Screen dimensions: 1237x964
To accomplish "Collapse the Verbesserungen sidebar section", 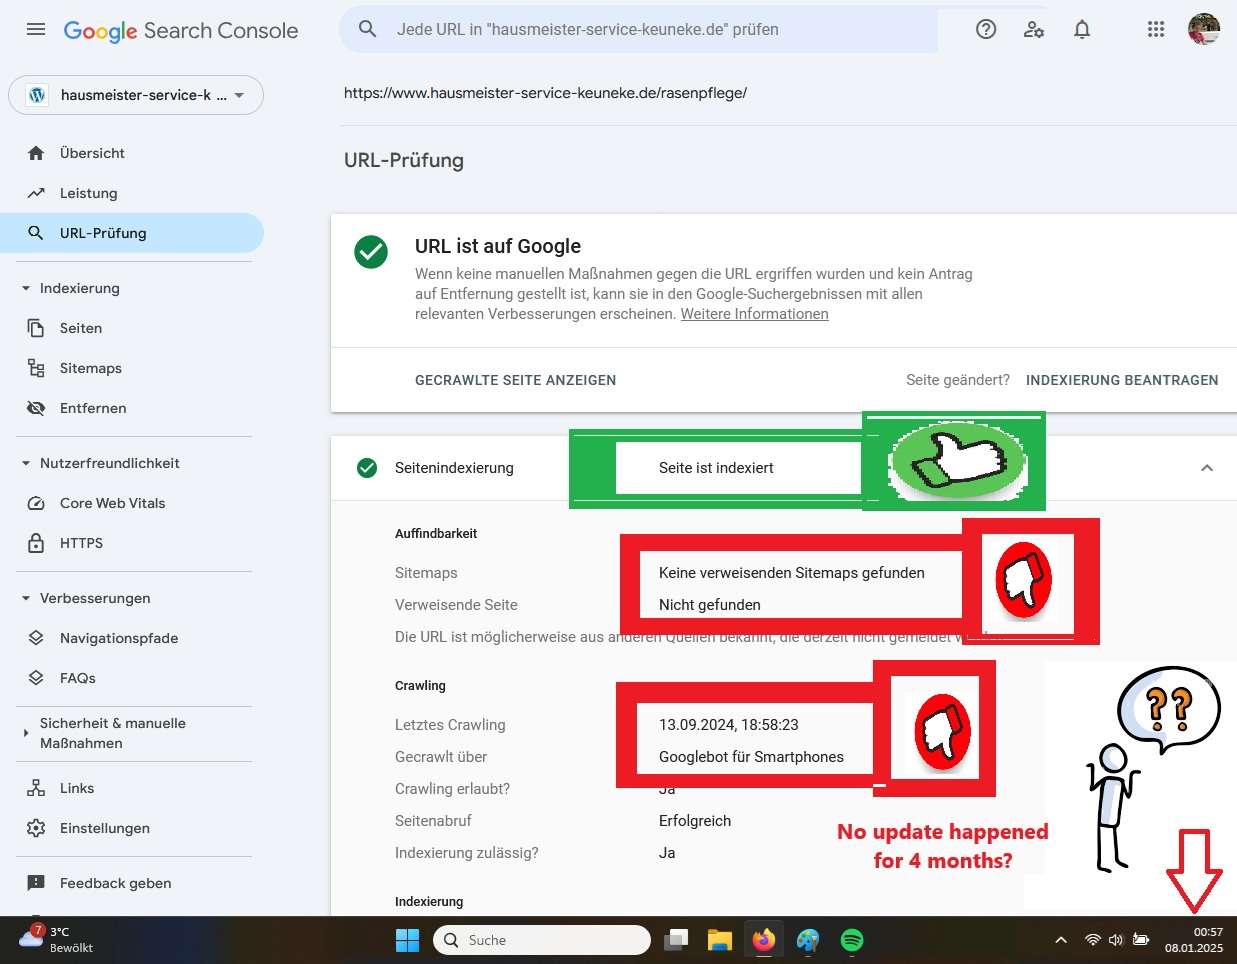I will [x=26, y=598].
